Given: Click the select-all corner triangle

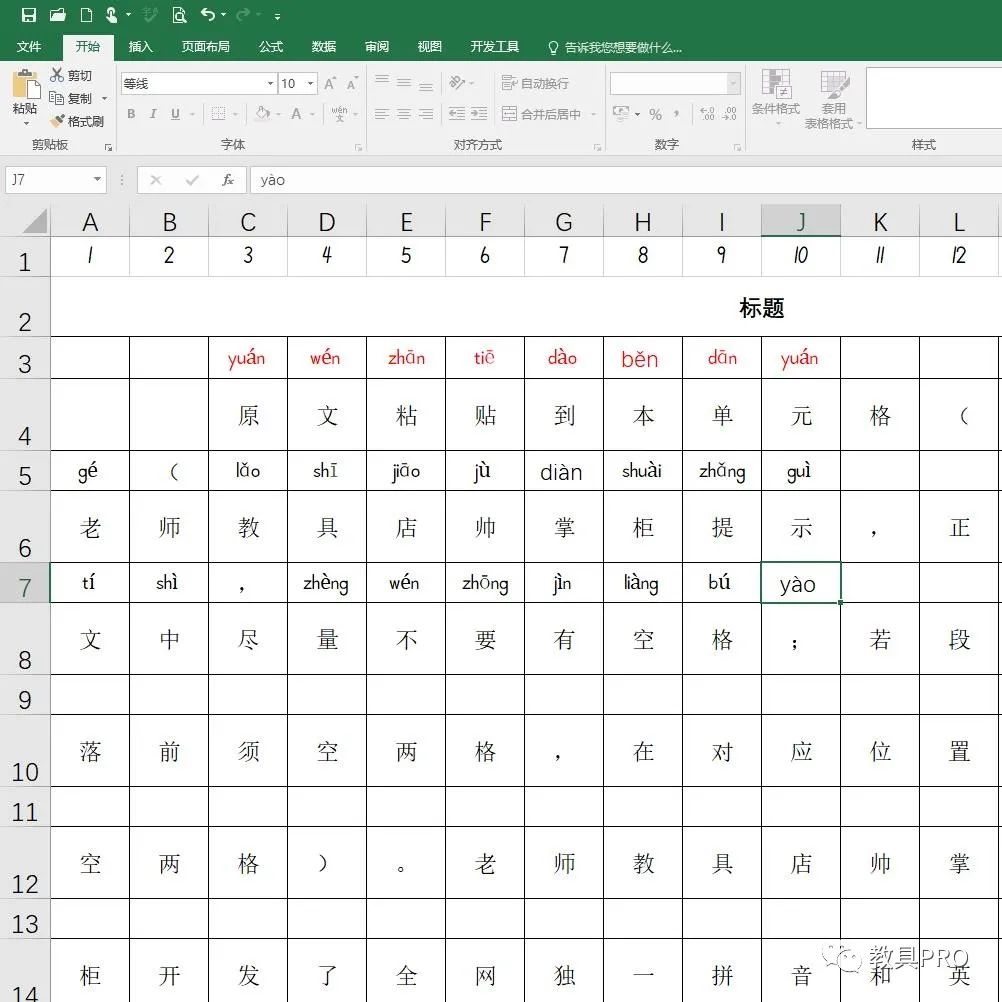Looking at the screenshot, I should pyautogui.click(x=35, y=222).
